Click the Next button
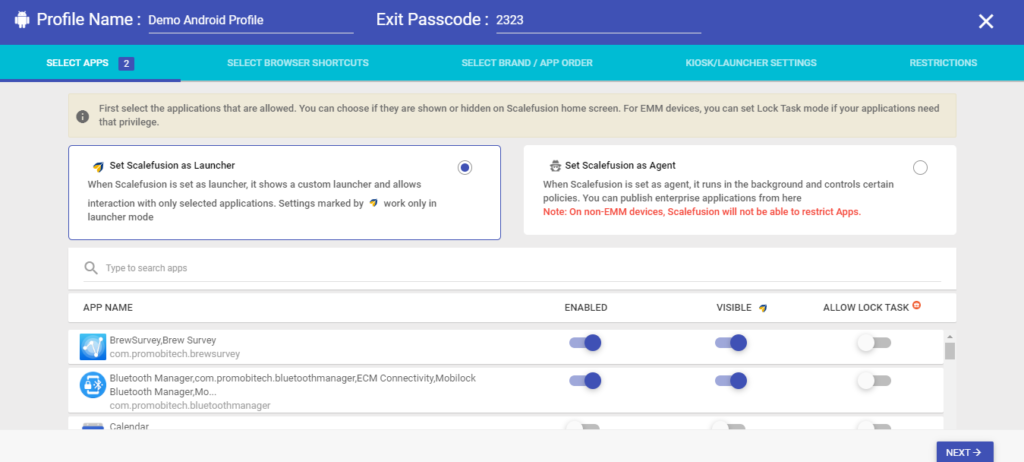The image size is (1024, 462). (x=965, y=452)
